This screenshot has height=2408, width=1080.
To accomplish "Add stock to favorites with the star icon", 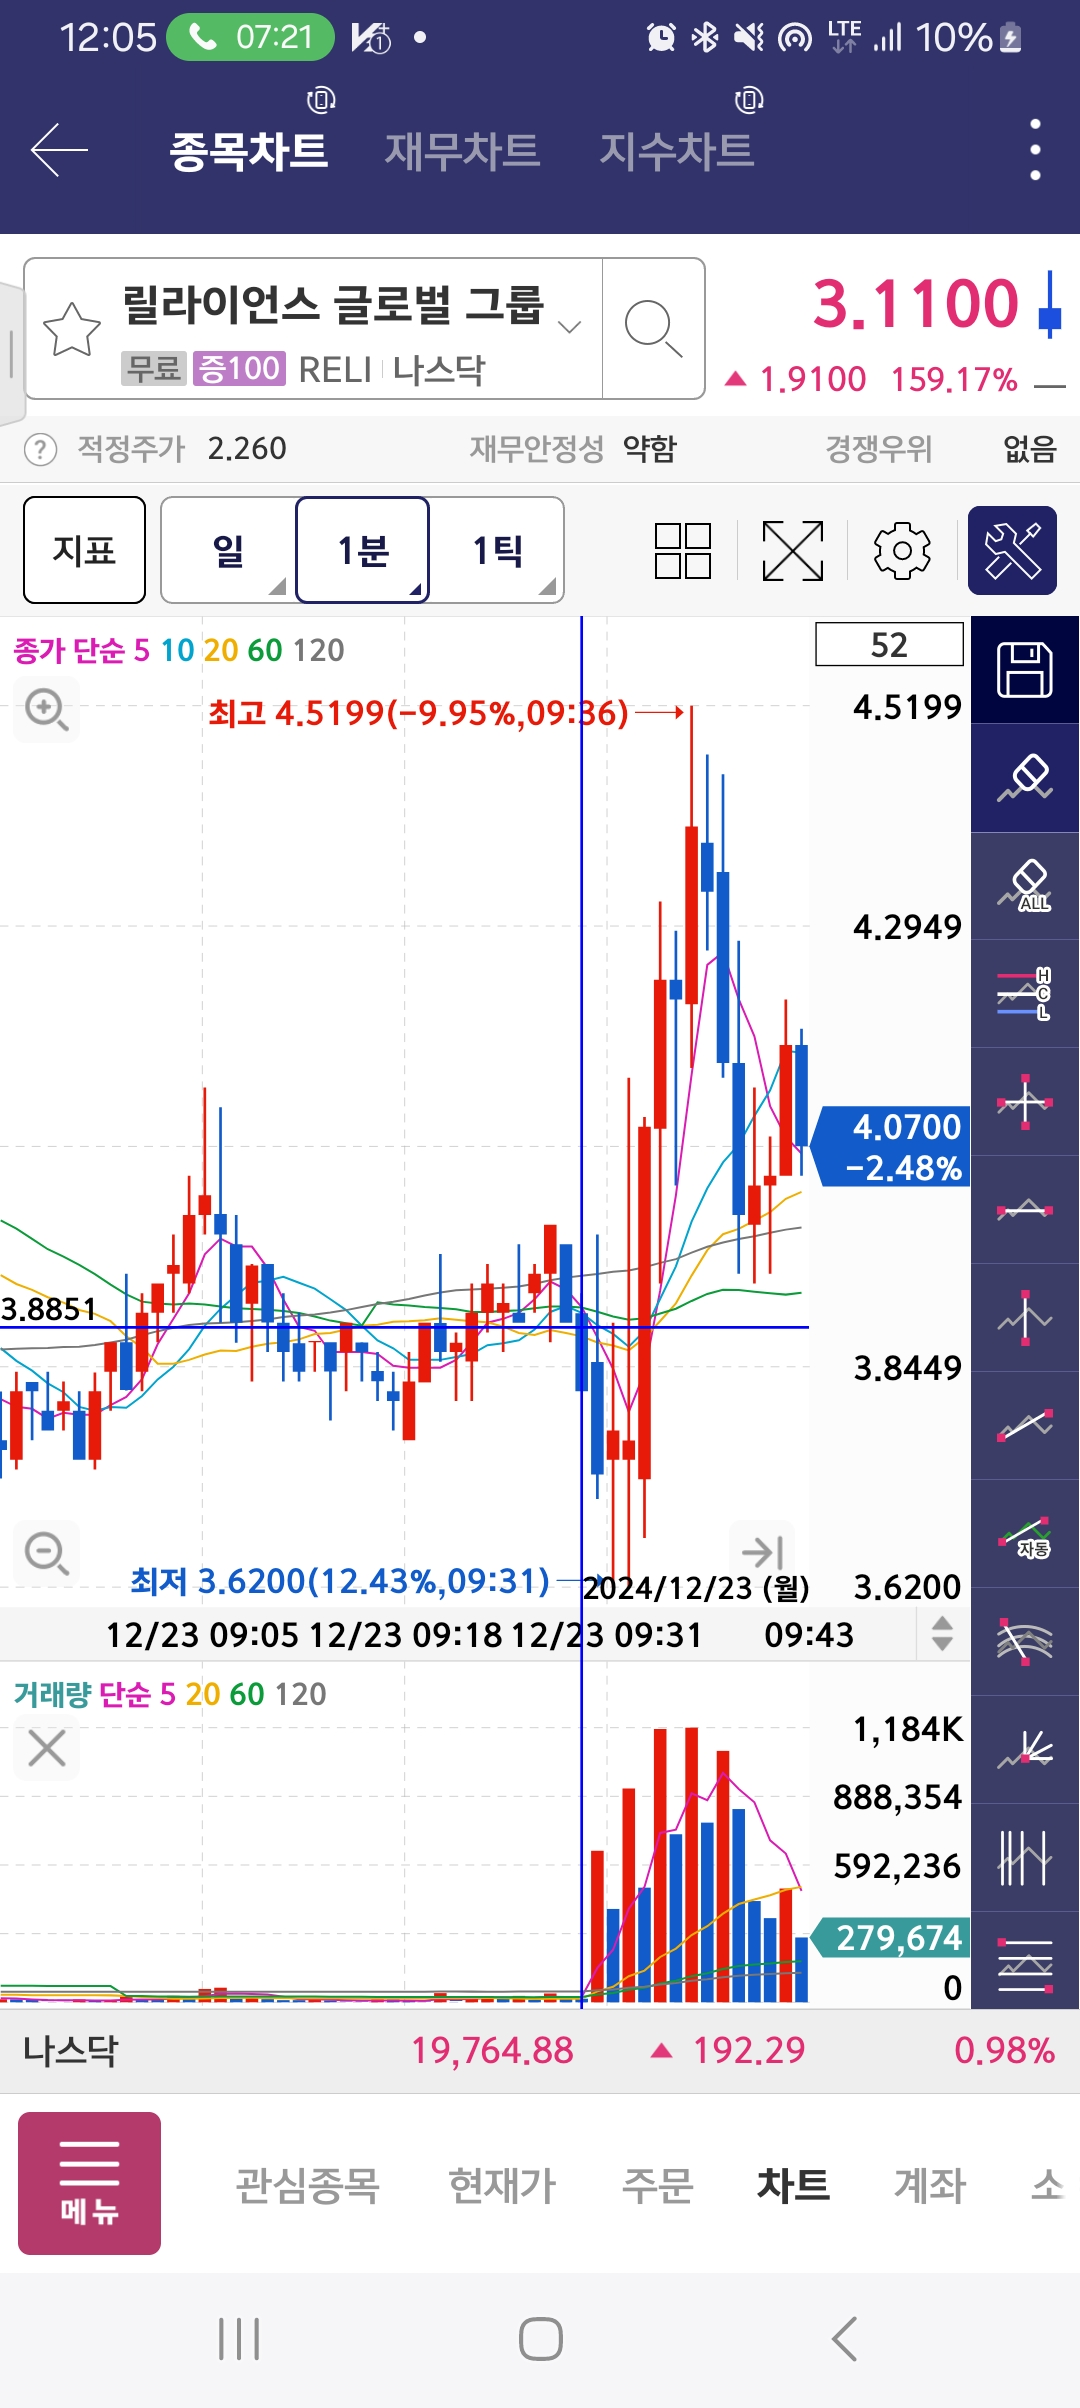I will pos(72,329).
